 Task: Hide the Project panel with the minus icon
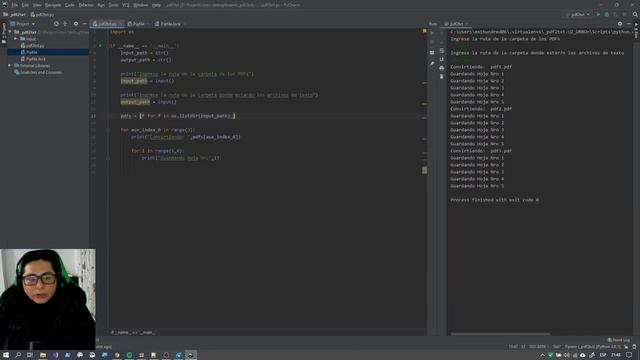pos(84,24)
